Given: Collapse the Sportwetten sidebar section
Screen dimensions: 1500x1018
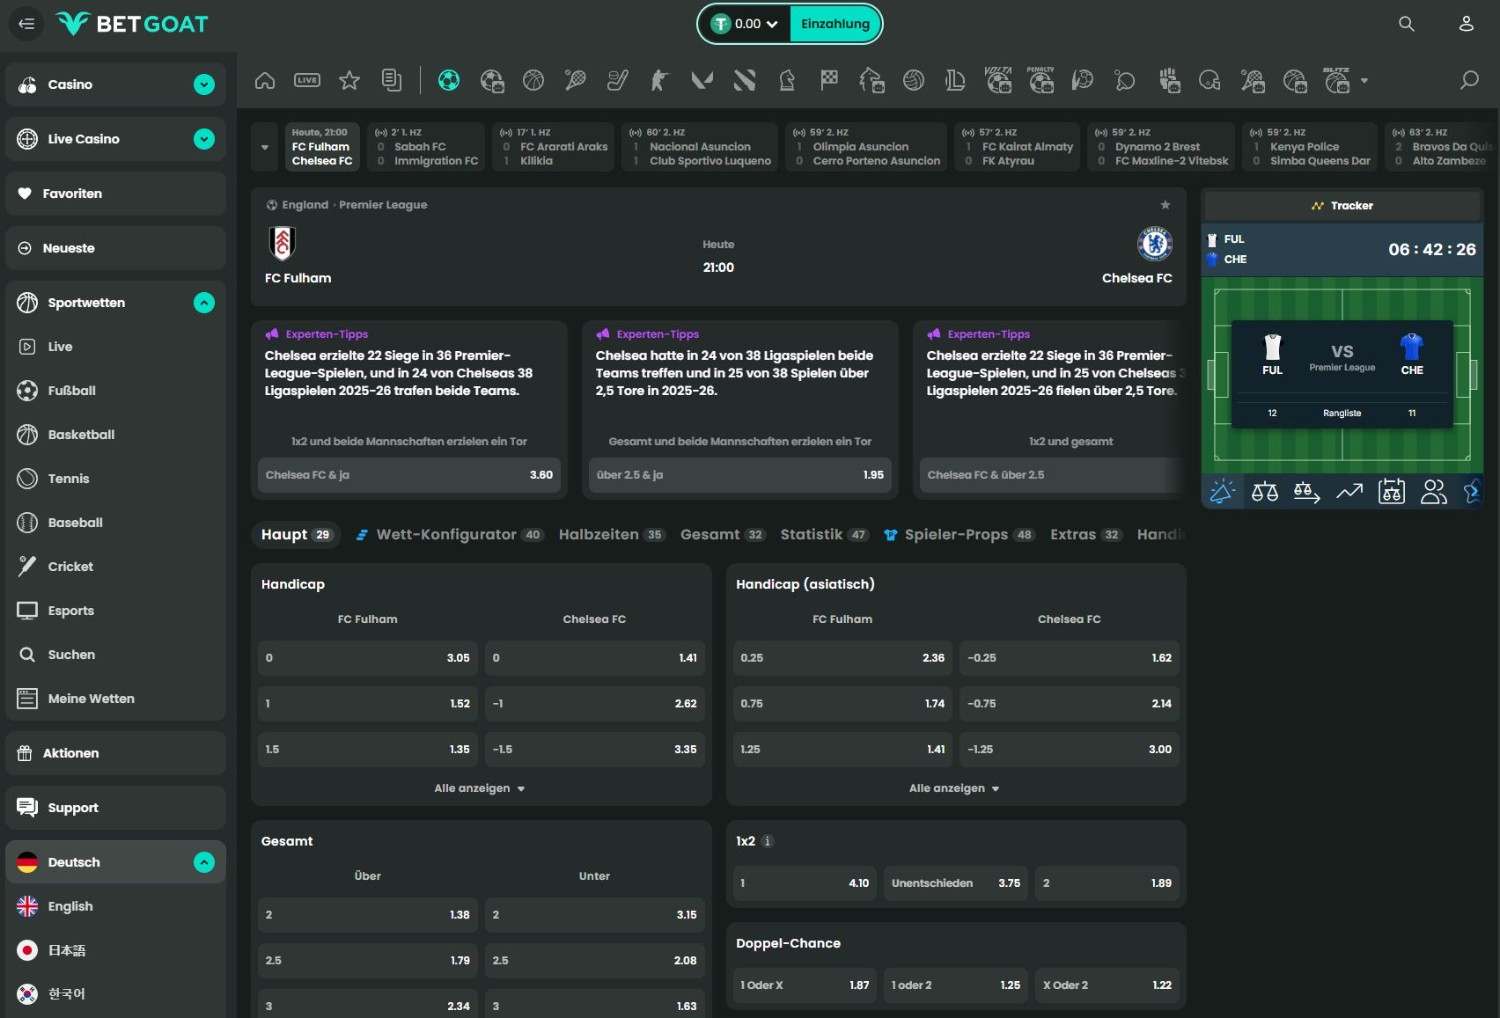Looking at the screenshot, I should (x=204, y=302).
